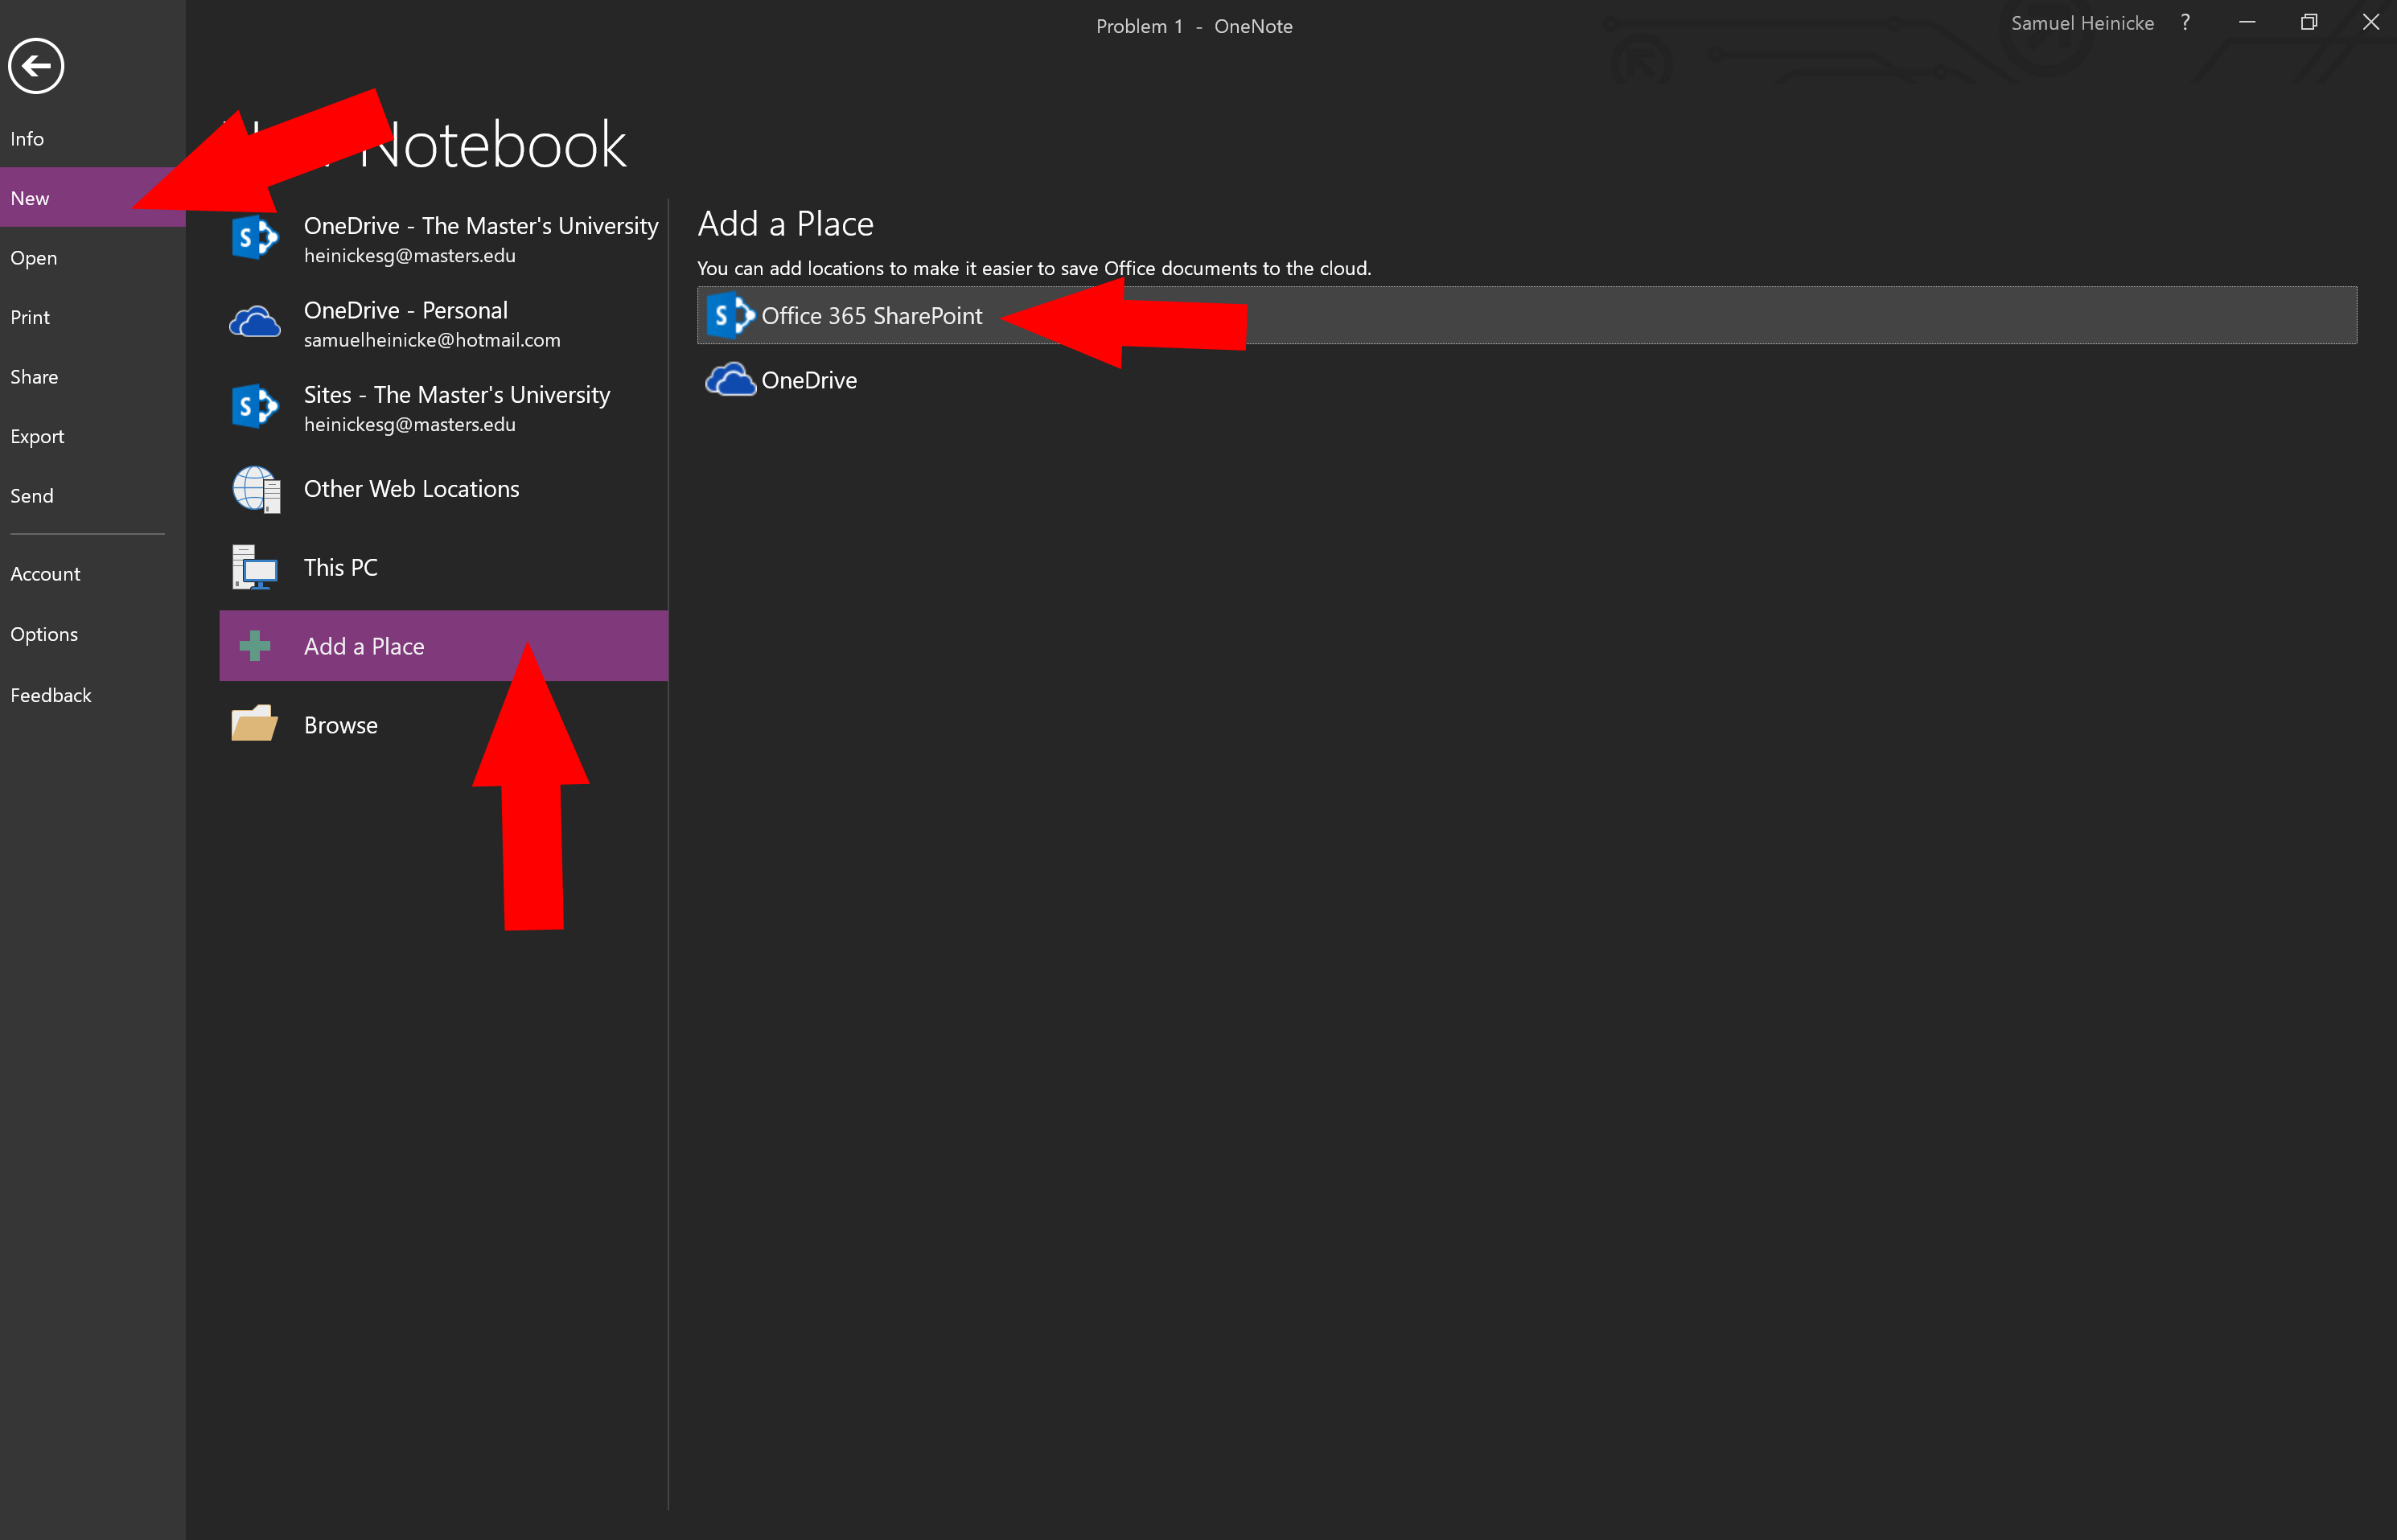Screen dimensions: 2397x1540
Task: Click the SharePoint icon beside OneDrive - The Master's University
Action: [254, 238]
